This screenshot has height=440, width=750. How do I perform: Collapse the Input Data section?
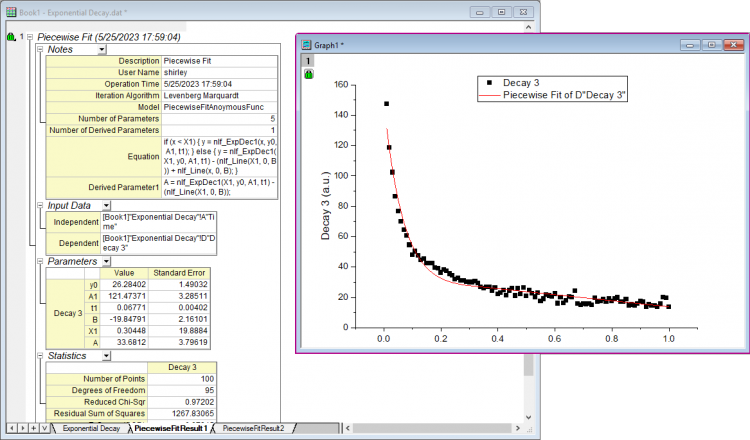41,205
